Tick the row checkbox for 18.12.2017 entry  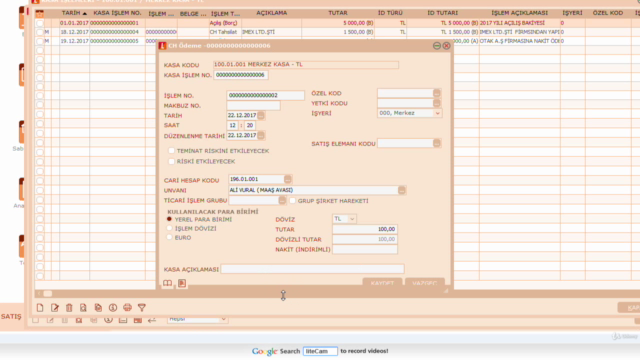pyautogui.click(x=40, y=32)
